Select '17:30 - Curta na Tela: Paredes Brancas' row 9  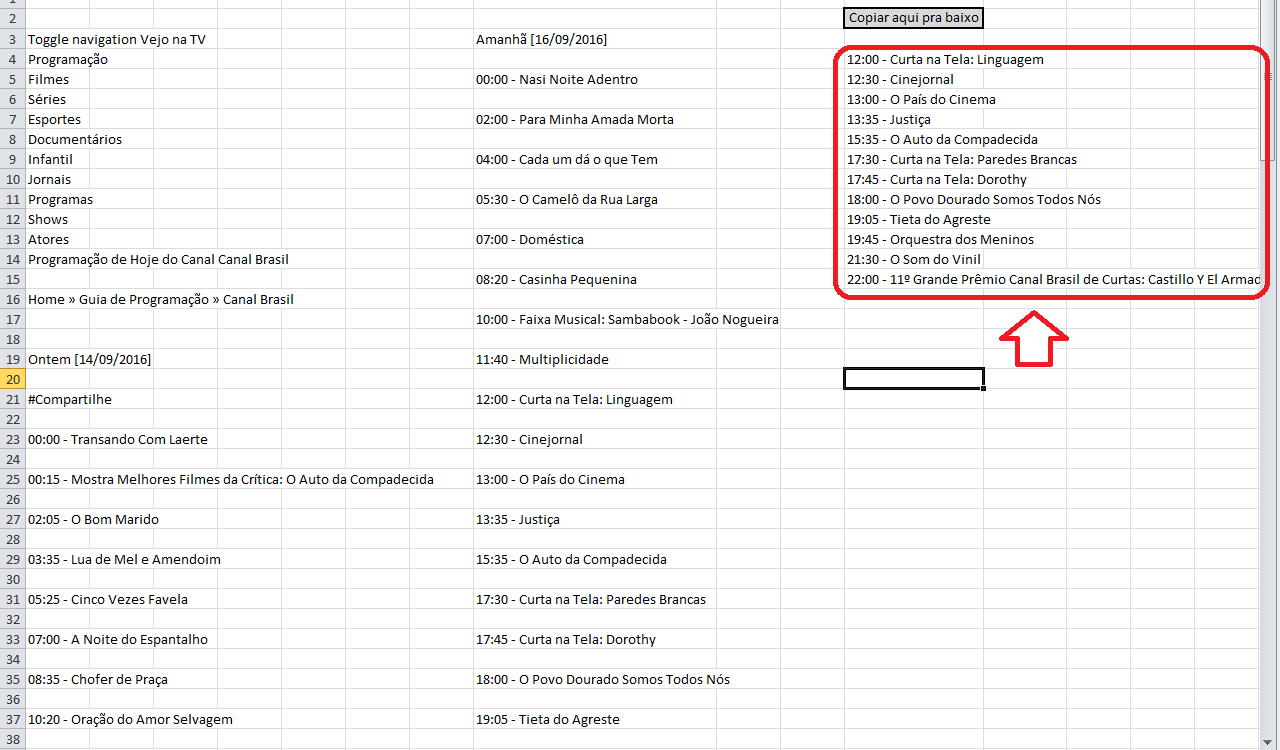962,159
